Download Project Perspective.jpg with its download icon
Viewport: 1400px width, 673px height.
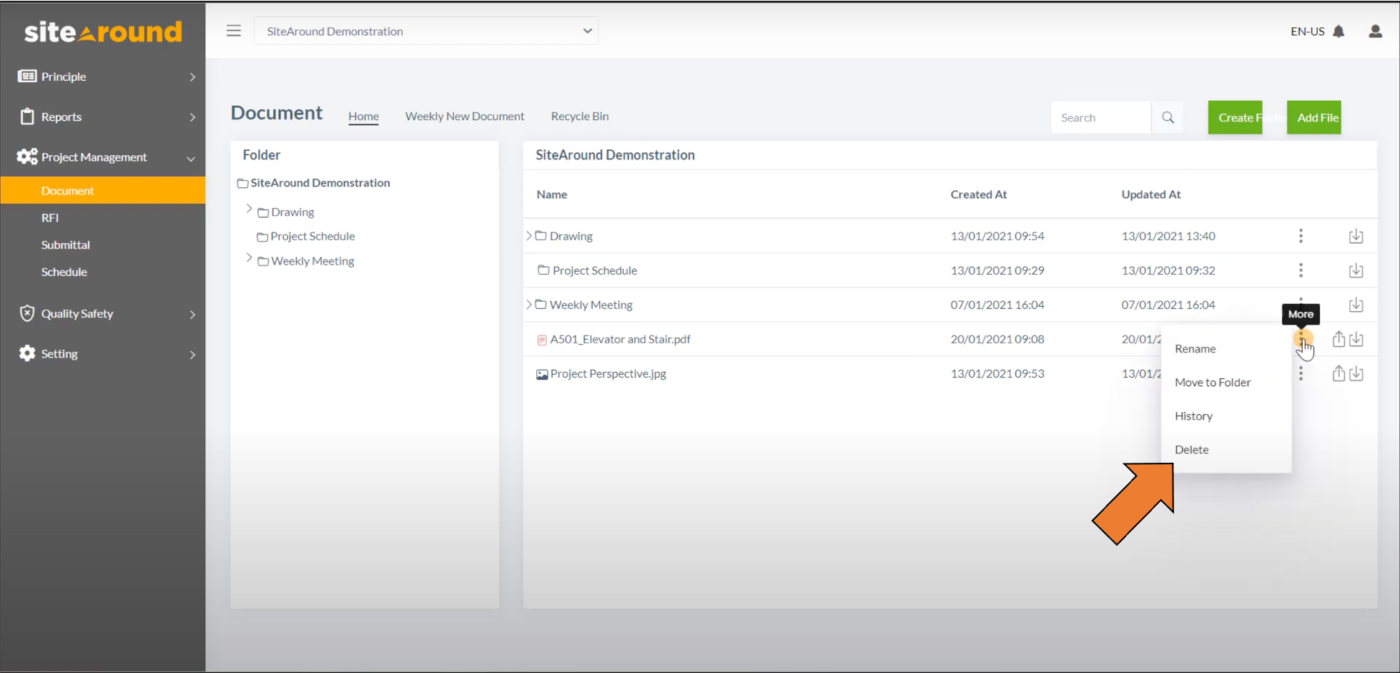tap(1356, 373)
